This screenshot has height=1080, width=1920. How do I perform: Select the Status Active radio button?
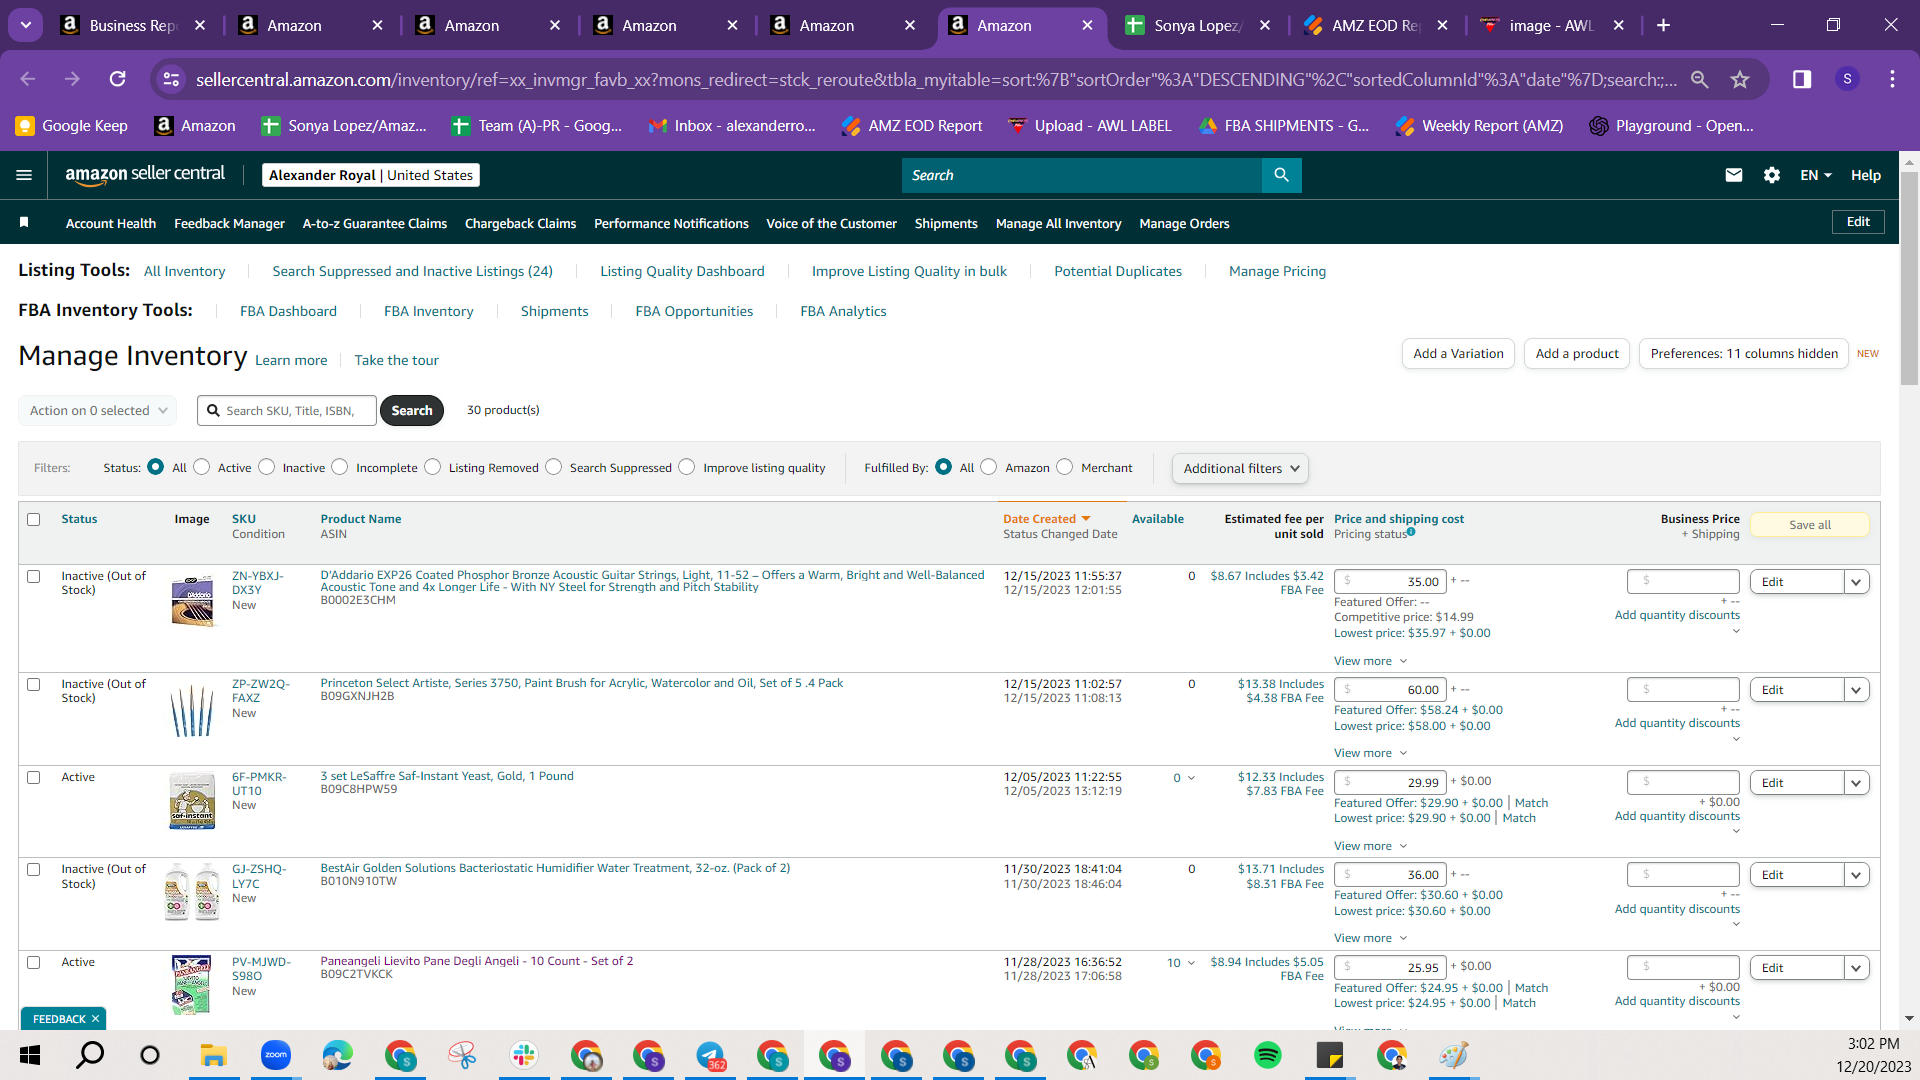coord(202,467)
